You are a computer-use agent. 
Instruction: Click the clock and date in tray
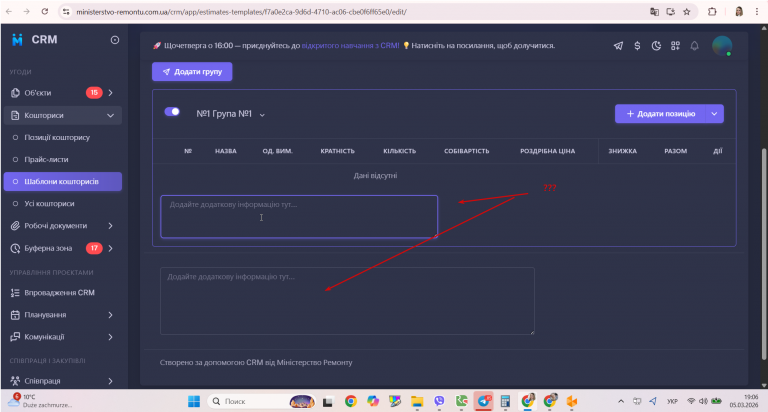point(744,401)
